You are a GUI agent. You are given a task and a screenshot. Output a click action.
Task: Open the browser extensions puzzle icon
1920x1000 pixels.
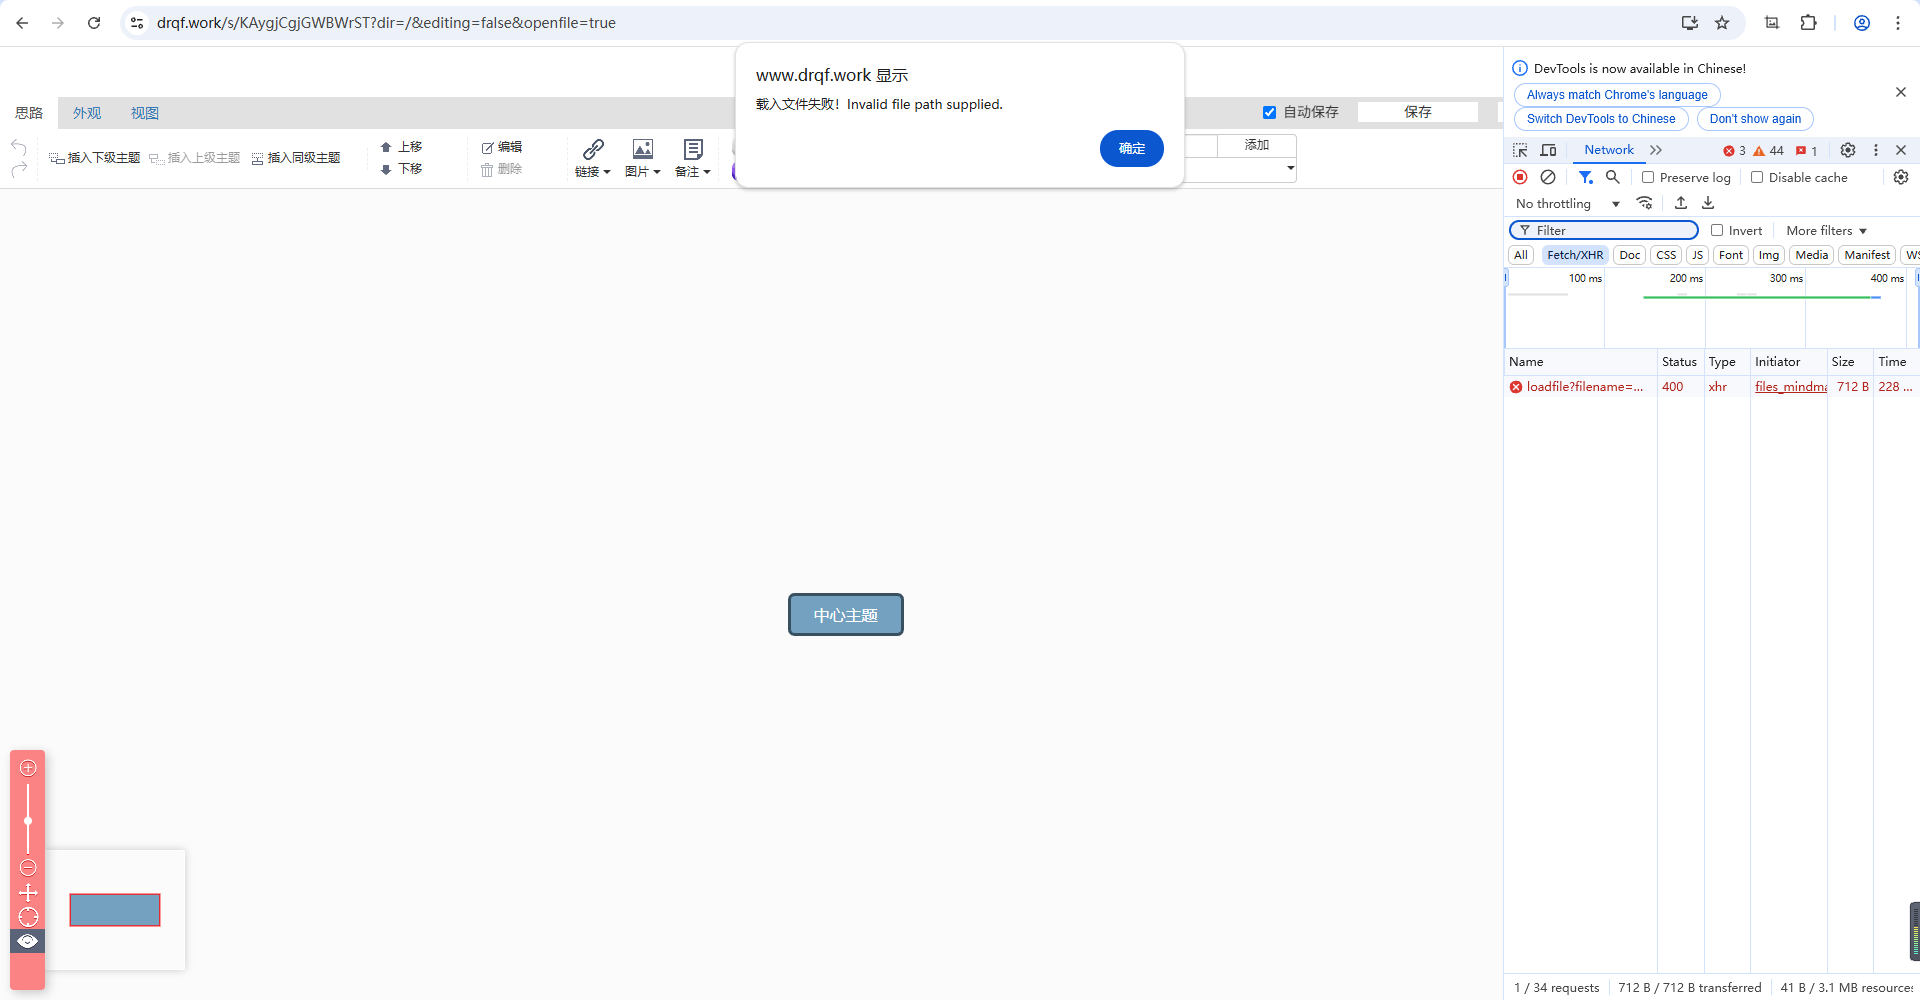(1808, 22)
